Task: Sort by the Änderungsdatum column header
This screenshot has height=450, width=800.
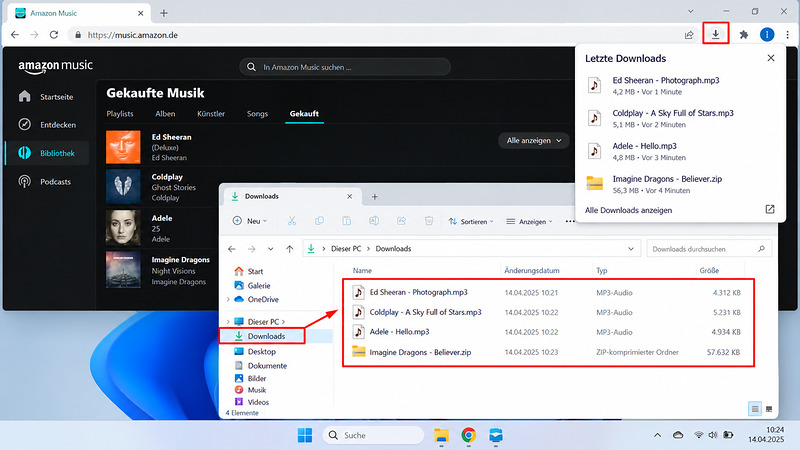Action: pos(532,270)
